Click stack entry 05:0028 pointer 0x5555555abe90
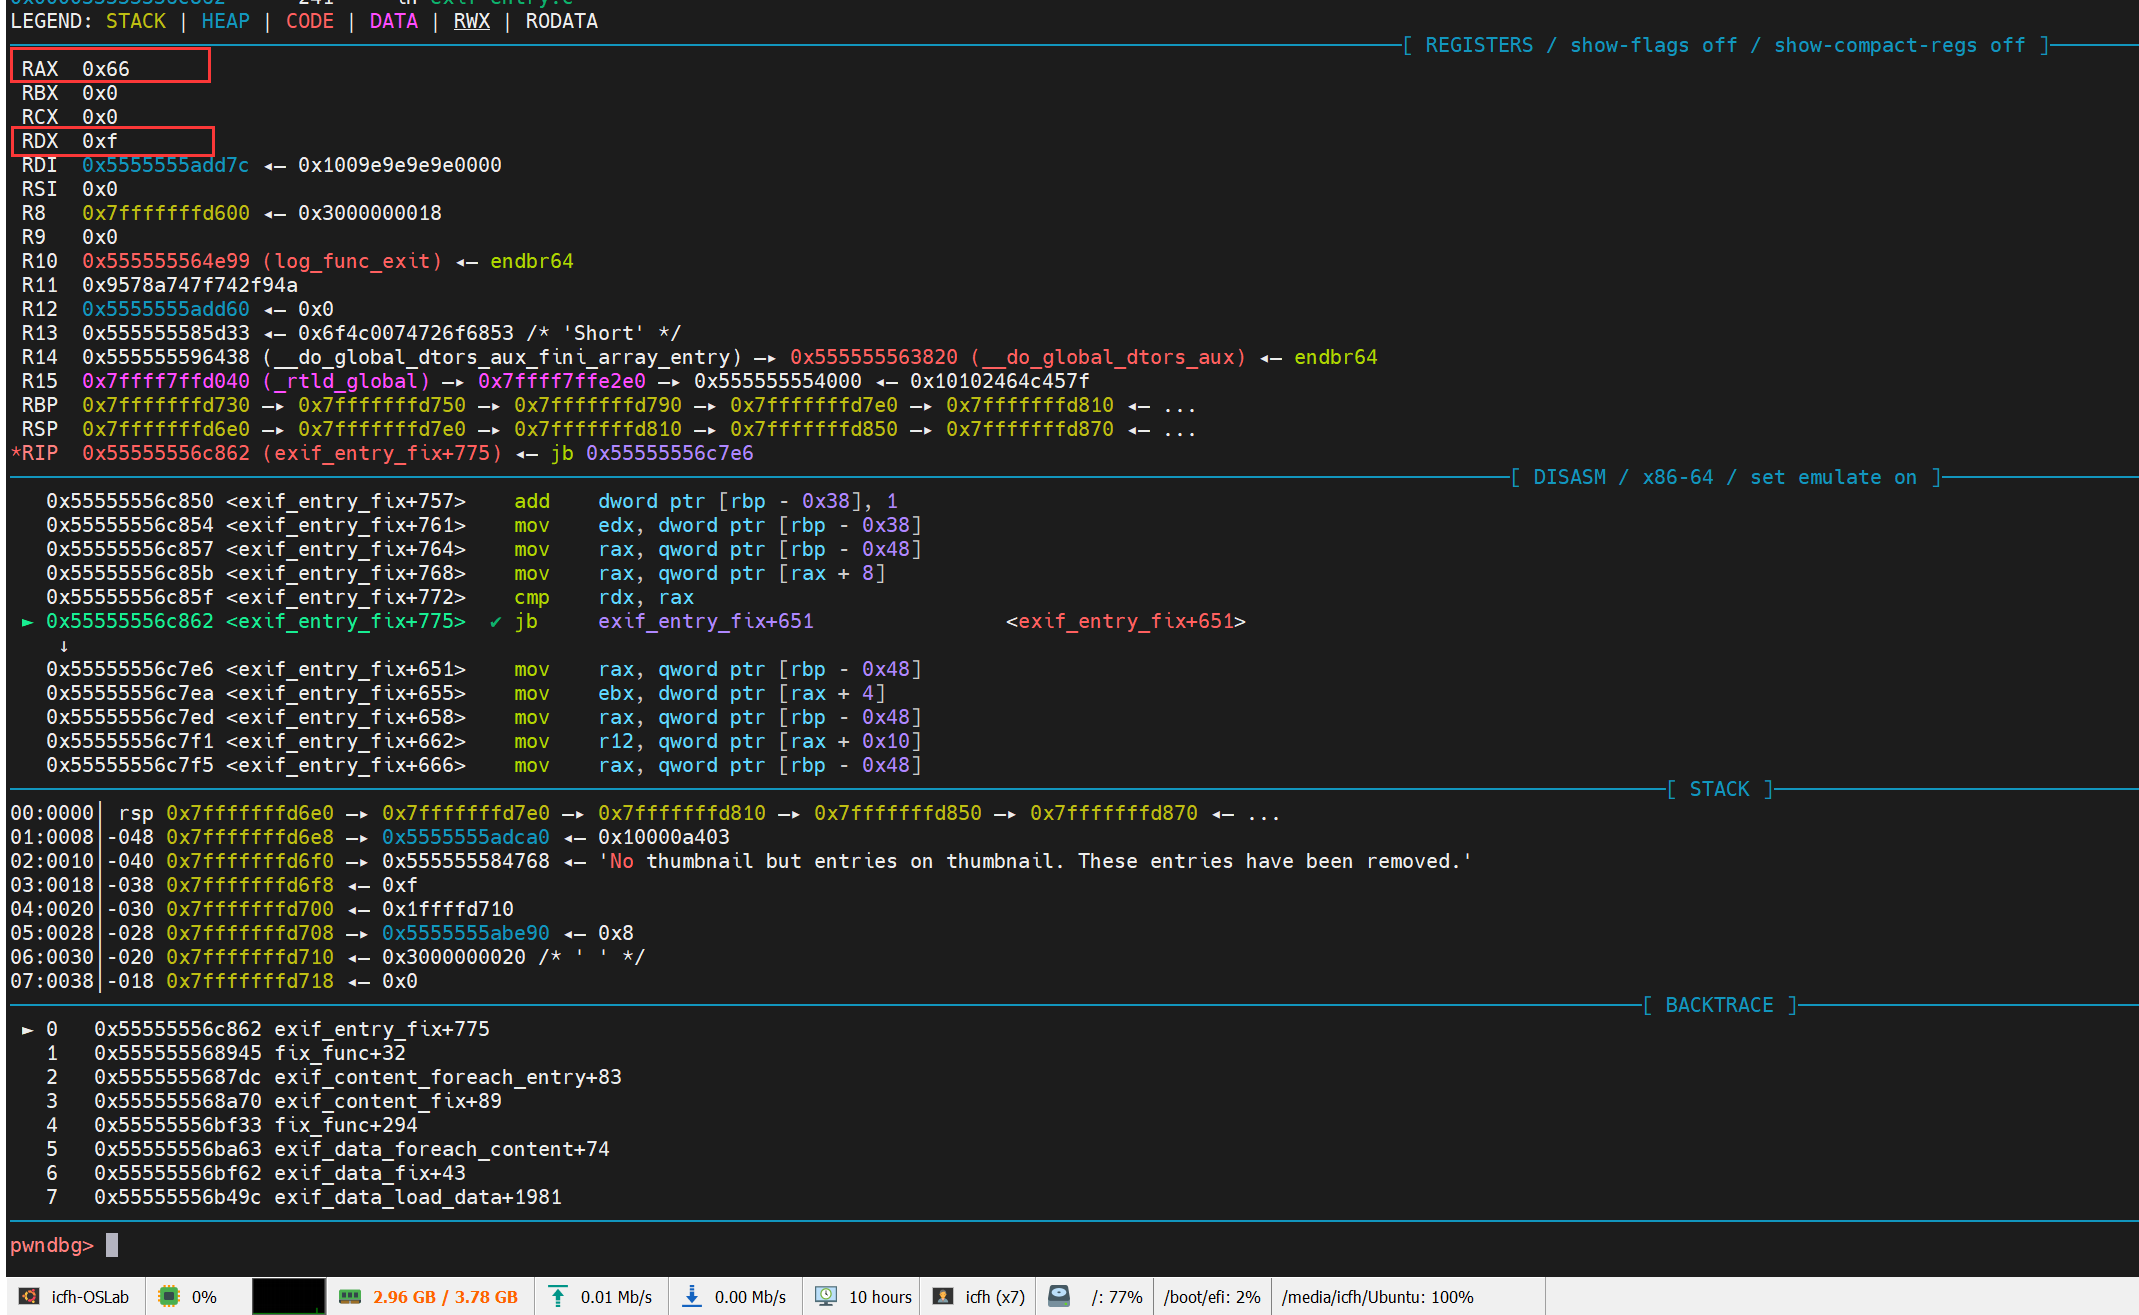This screenshot has width=2139, height=1315. click(x=466, y=933)
